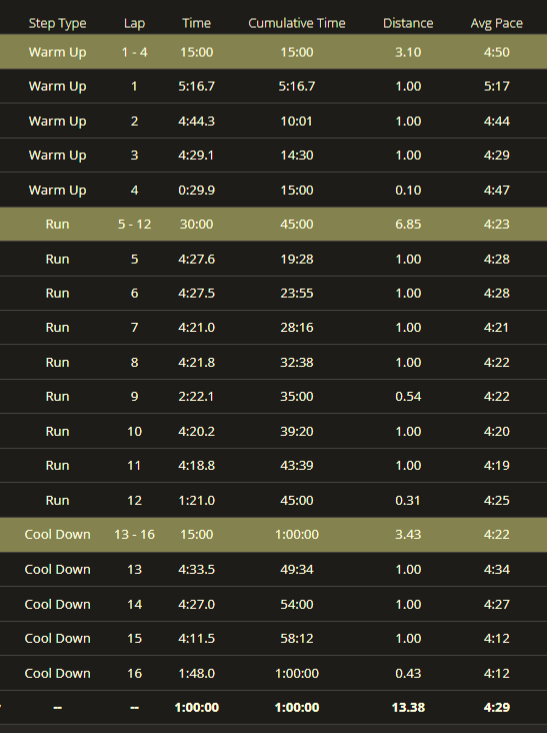Select the Avg Pace column header

[497, 23]
